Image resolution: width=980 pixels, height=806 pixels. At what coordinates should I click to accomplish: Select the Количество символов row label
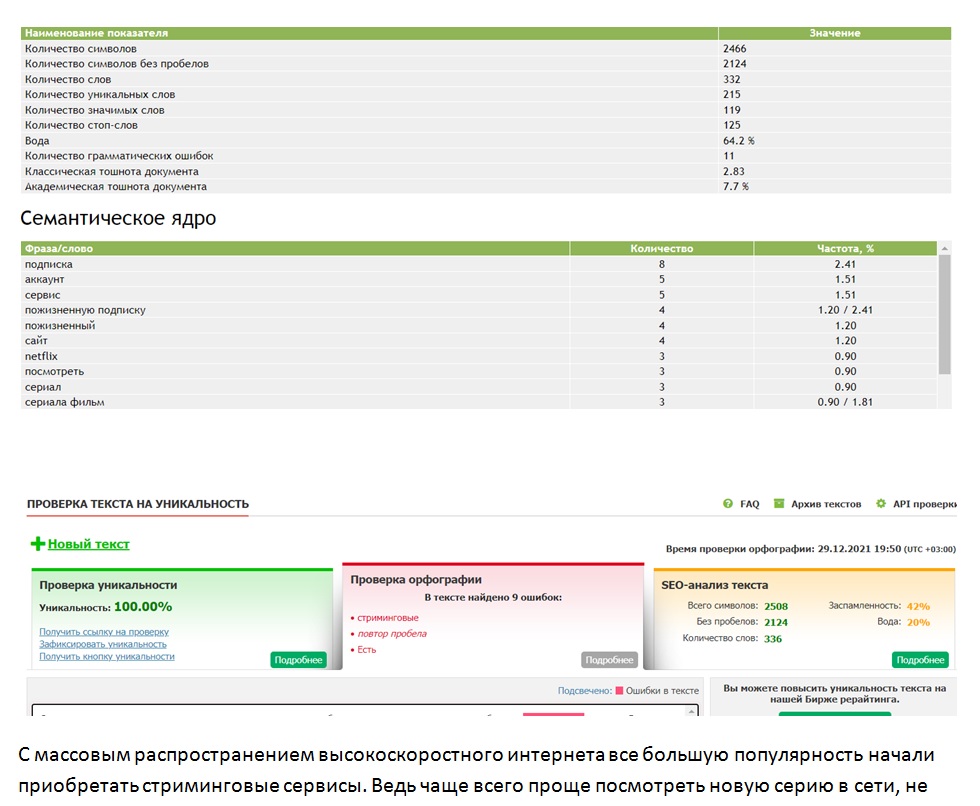(81, 49)
